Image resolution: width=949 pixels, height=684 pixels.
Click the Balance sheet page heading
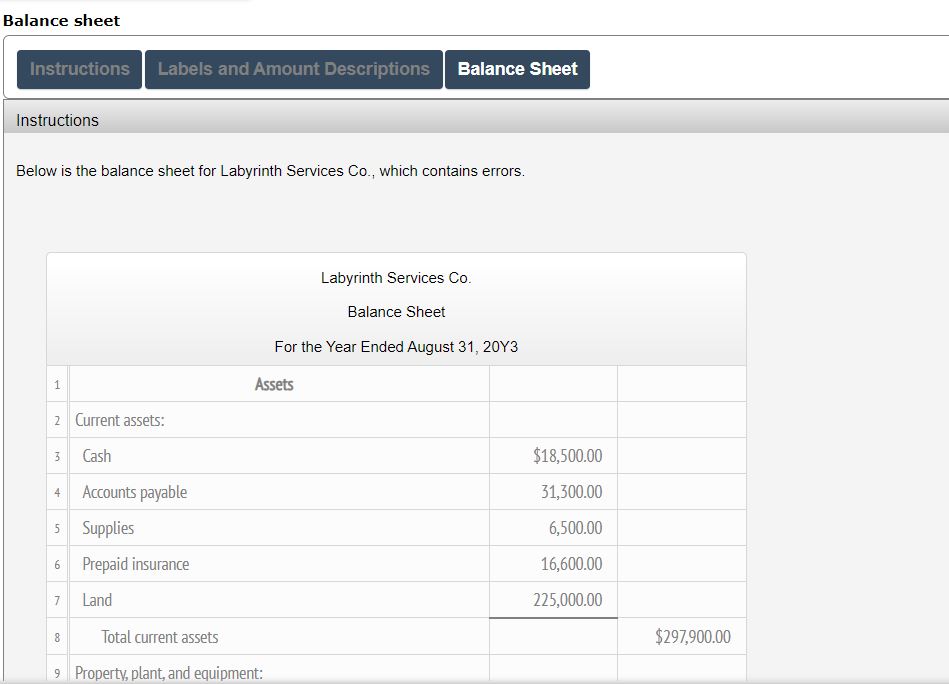coord(61,20)
